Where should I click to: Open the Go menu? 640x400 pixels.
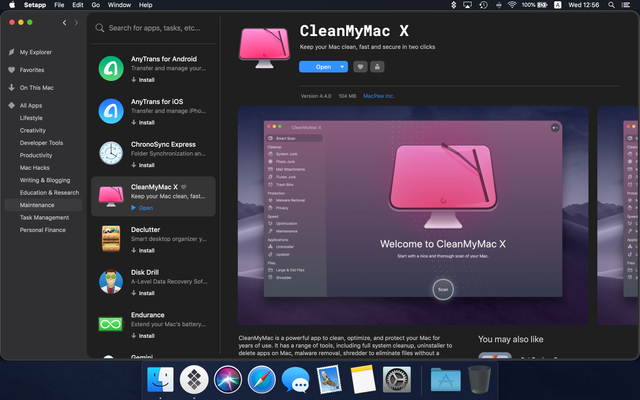pos(94,5)
